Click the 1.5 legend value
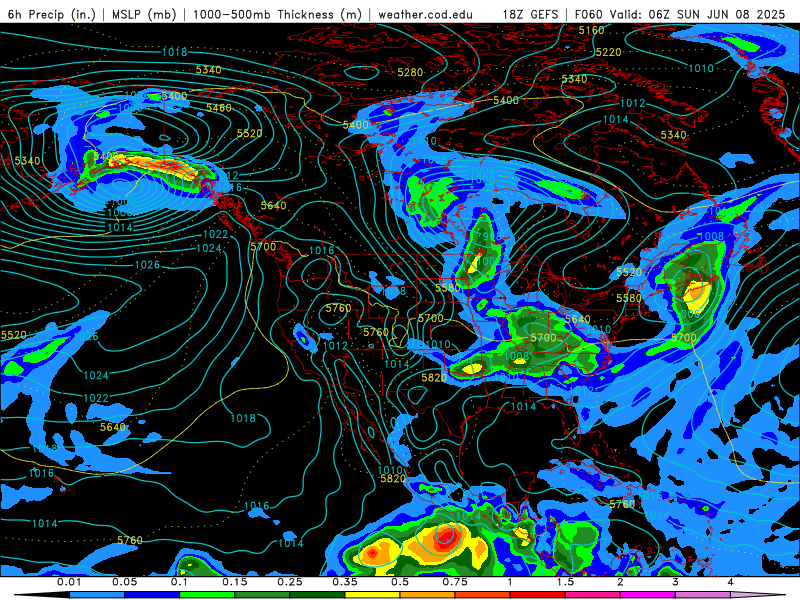The image size is (800, 600). point(565,582)
